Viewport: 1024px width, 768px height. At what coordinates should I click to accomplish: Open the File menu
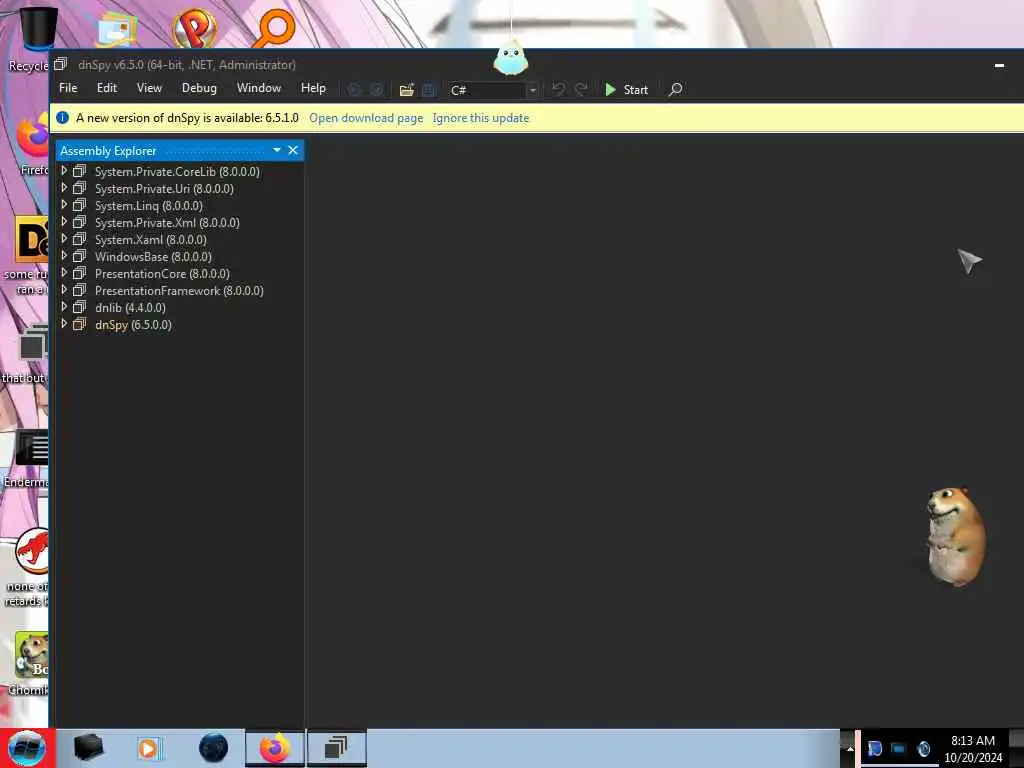tap(68, 88)
